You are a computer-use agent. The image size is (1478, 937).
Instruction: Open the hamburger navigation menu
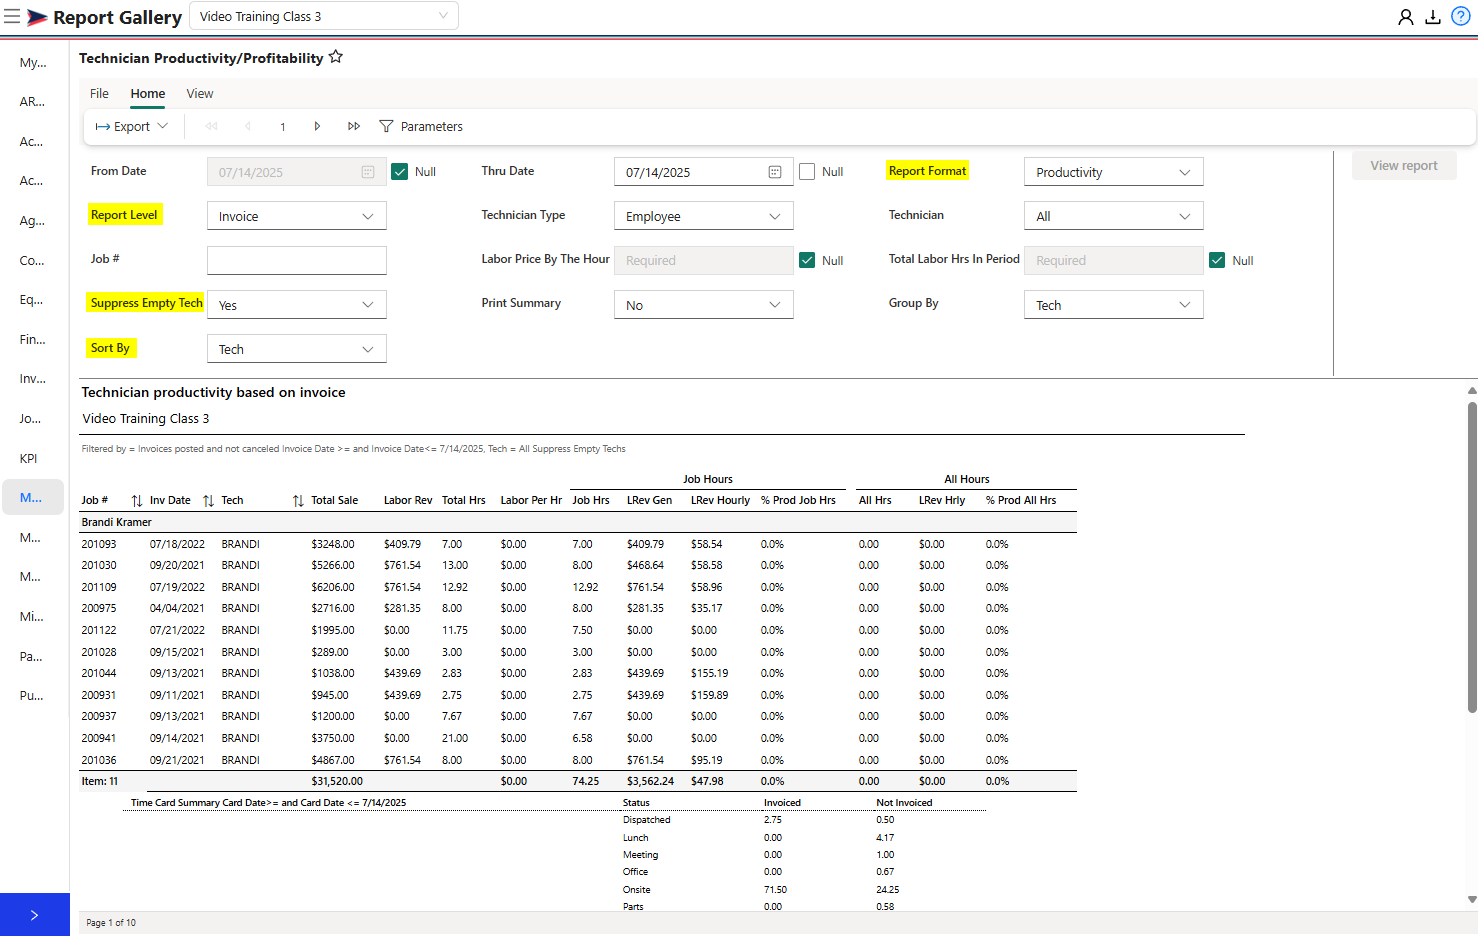pyautogui.click(x=12, y=17)
